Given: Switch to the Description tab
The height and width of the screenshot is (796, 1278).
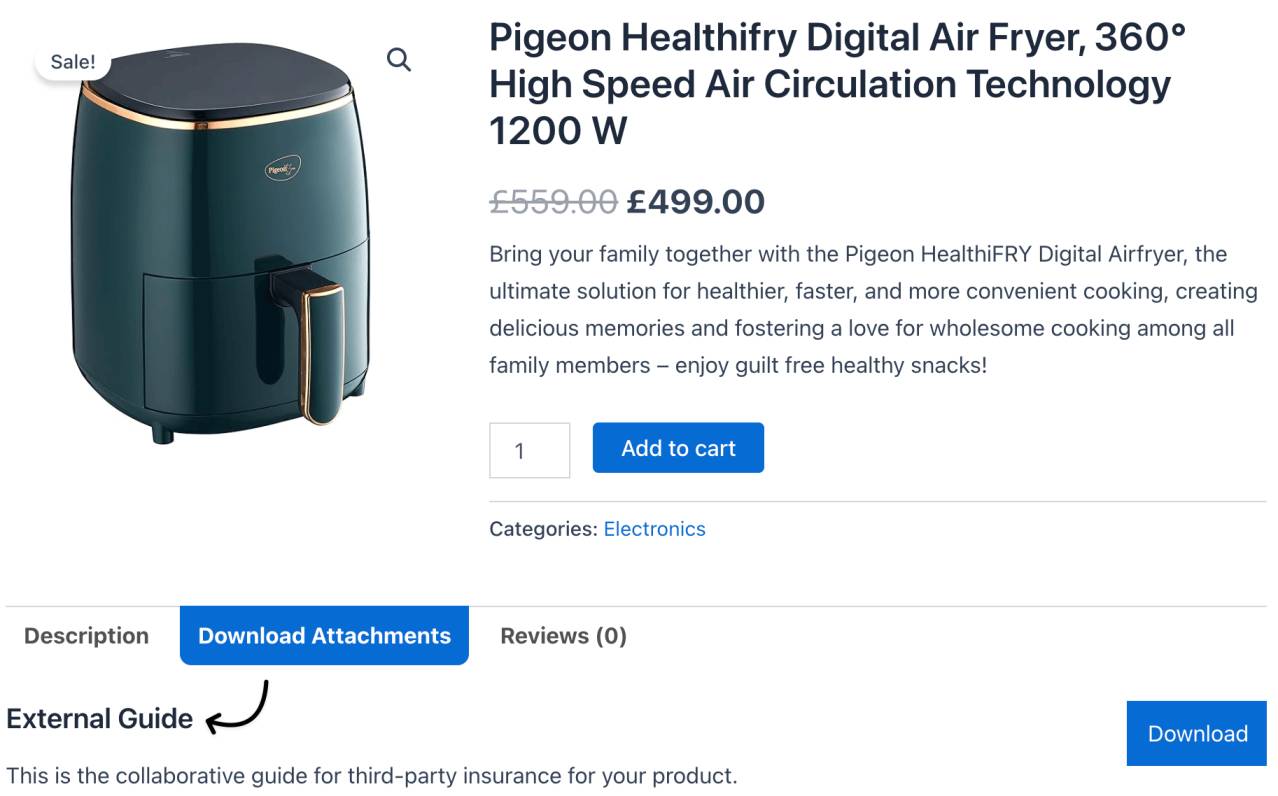Looking at the screenshot, I should pos(86,636).
